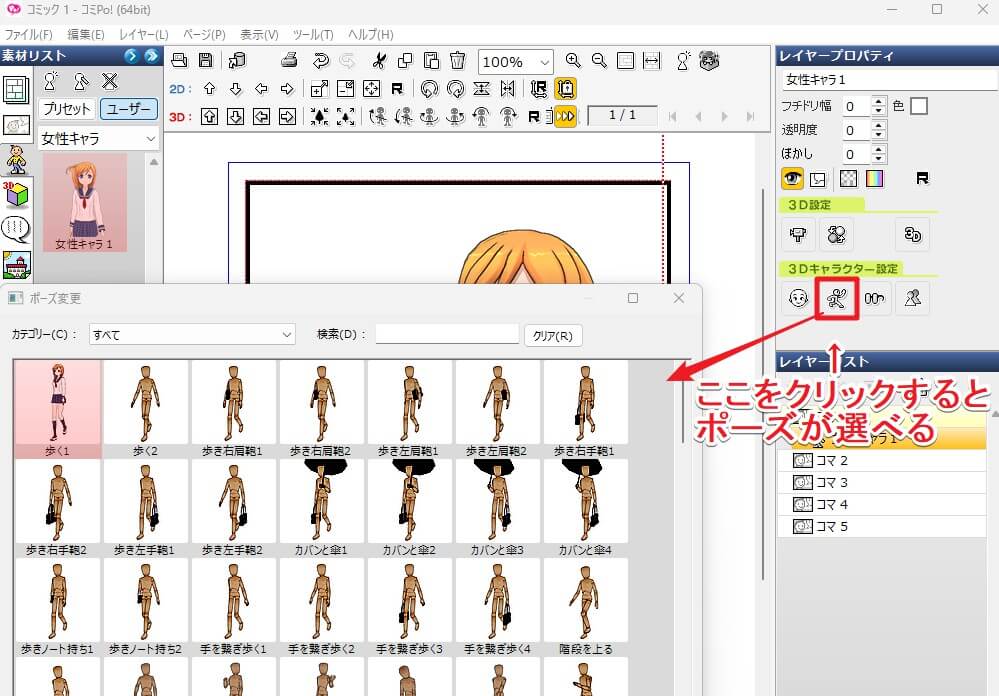The width and height of the screenshot is (999, 696).
Task: Open the 編集(E) menu
Action: click(86, 34)
